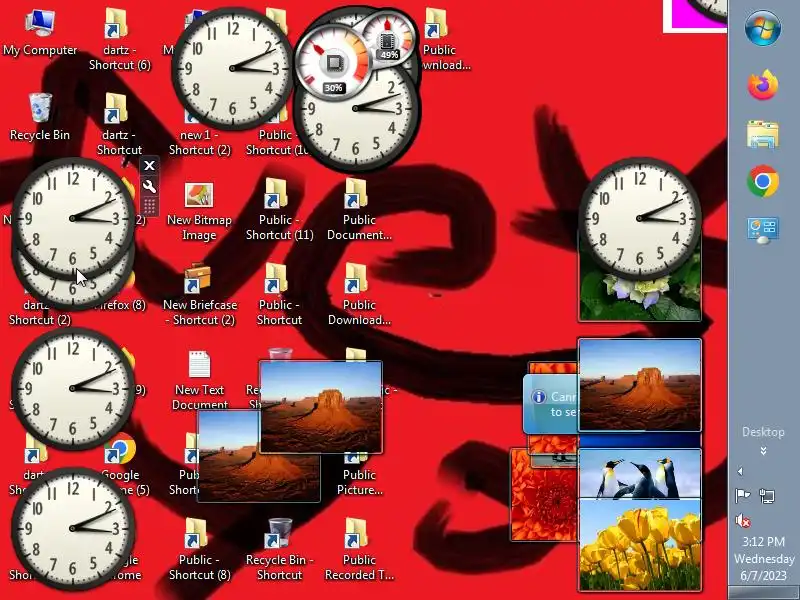Image resolution: width=800 pixels, height=600 pixels.
Task: Select dartz - Shortcut (6) icon
Action: coord(119,40)
